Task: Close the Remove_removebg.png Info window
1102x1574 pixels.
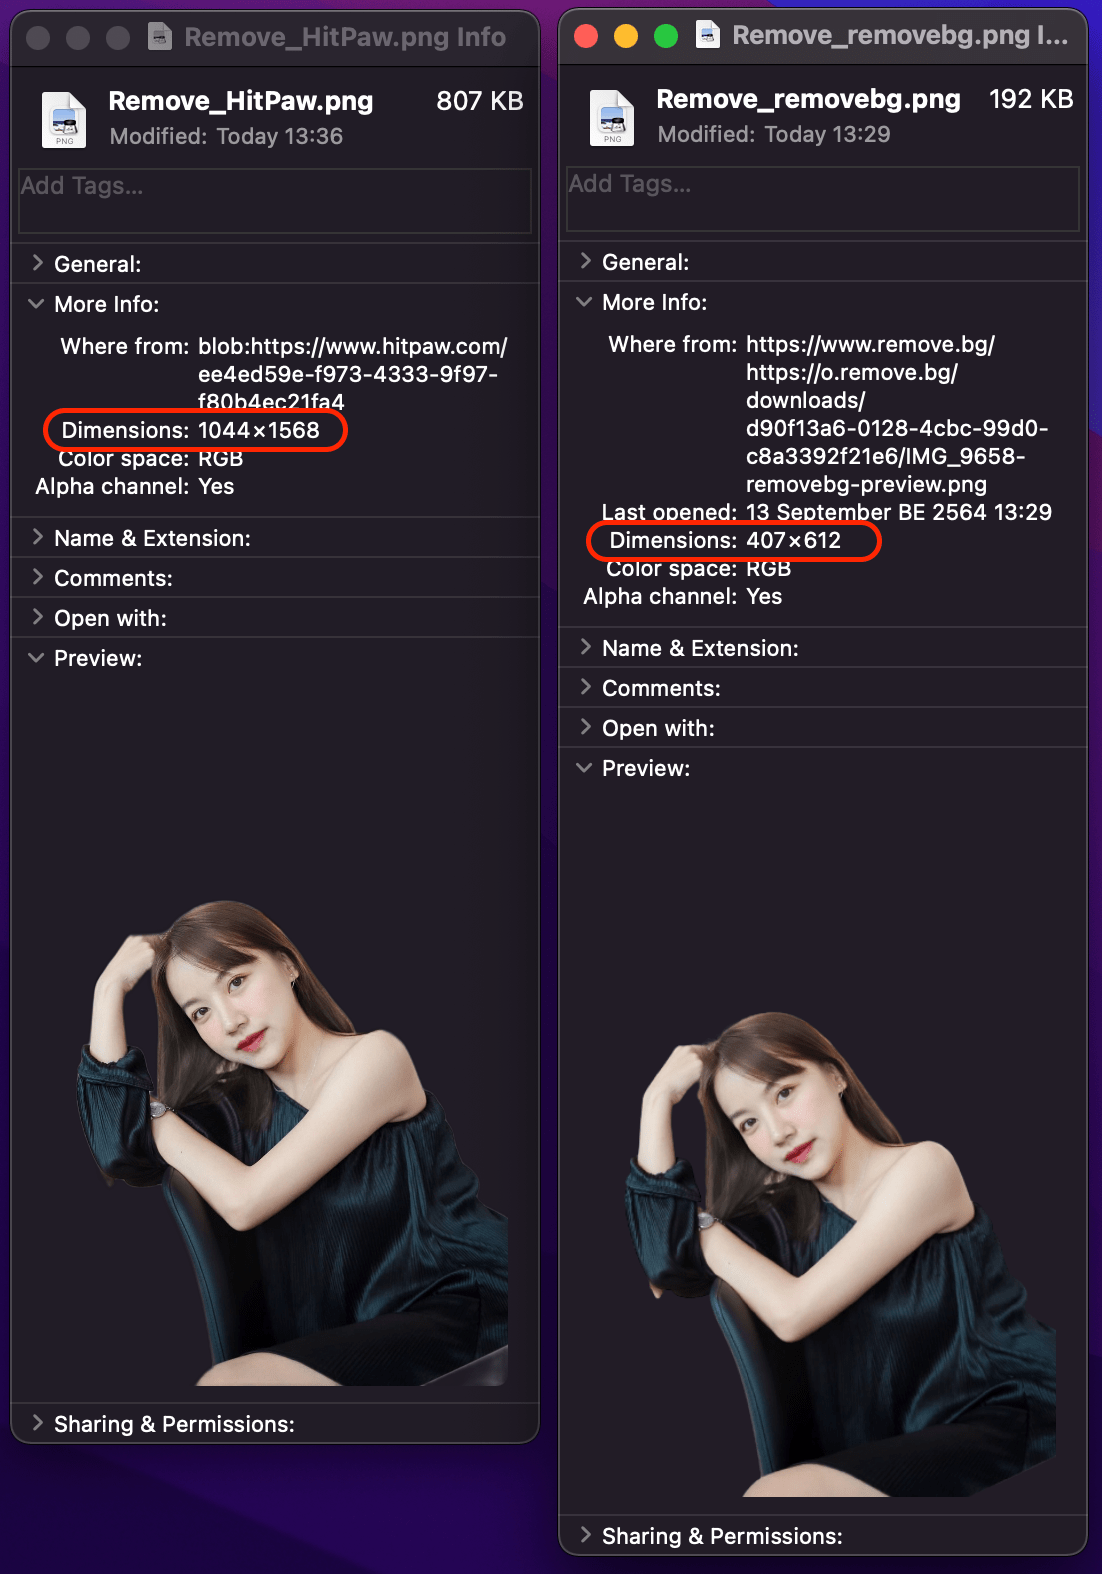Action: [586, 37]
